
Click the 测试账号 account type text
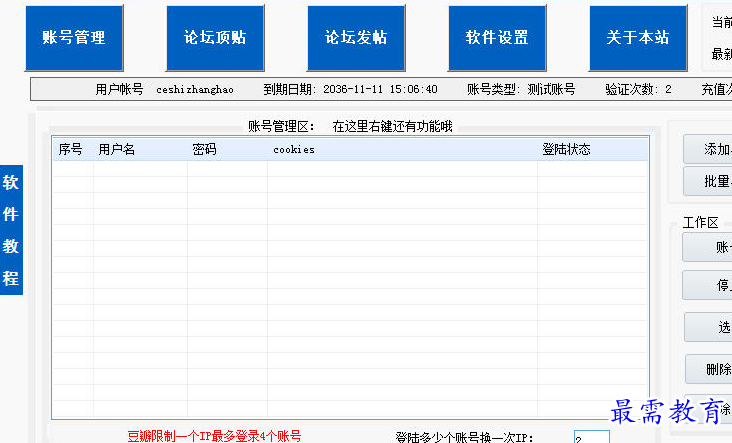click(x=551, y=89)
